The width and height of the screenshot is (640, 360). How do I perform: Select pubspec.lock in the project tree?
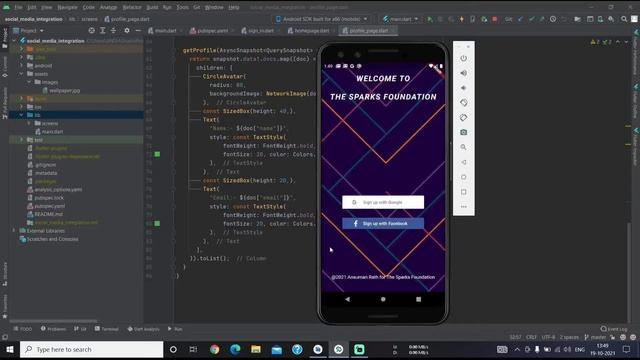(x=45, y=198)
